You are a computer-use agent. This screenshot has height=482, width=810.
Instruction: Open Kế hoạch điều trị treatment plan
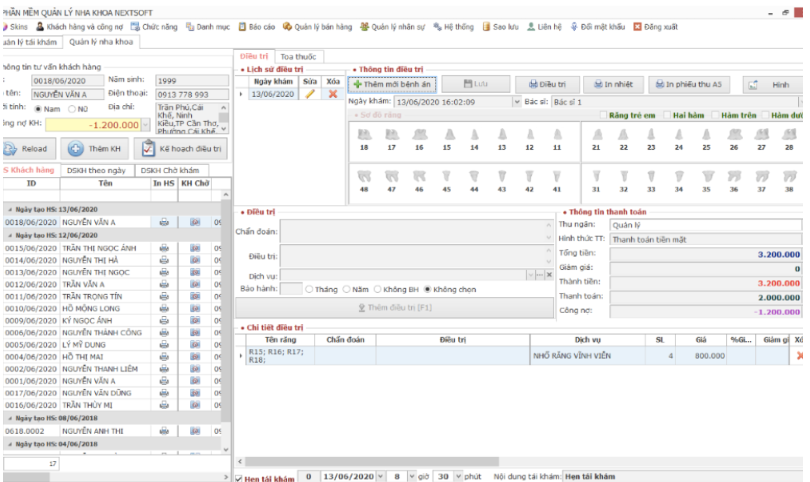pos(179,149)
